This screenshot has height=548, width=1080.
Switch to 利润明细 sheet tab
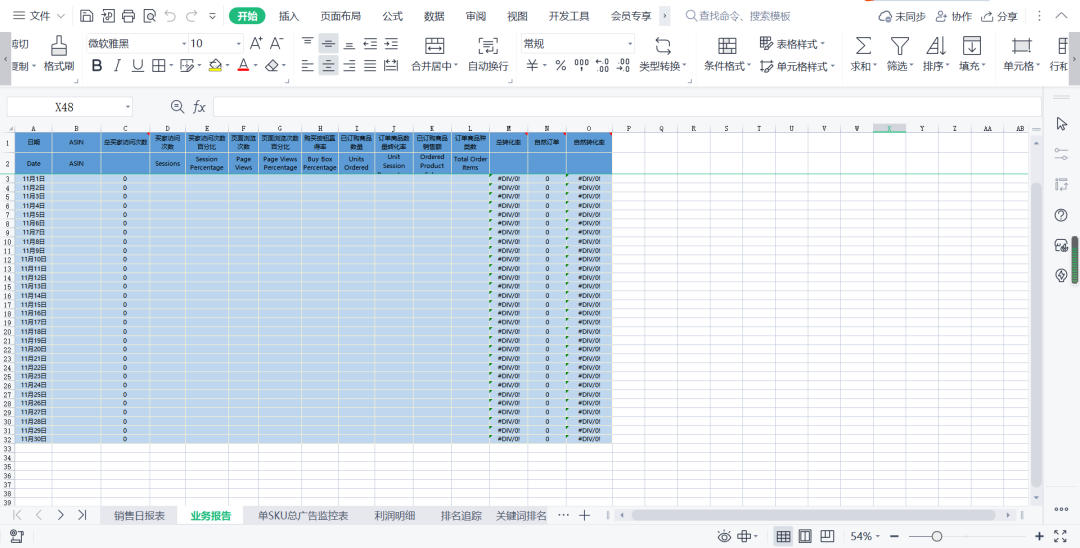[x=395, y=515]
